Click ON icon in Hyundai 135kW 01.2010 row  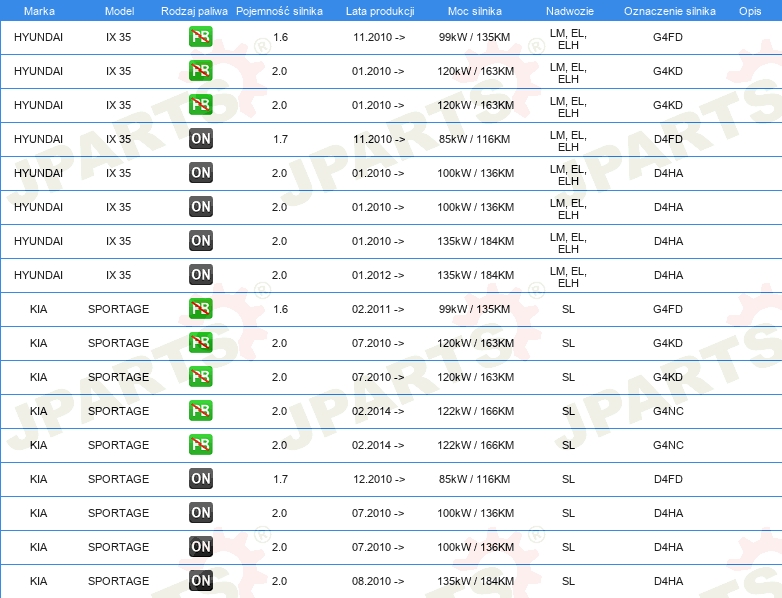click(x=200, y=241)
